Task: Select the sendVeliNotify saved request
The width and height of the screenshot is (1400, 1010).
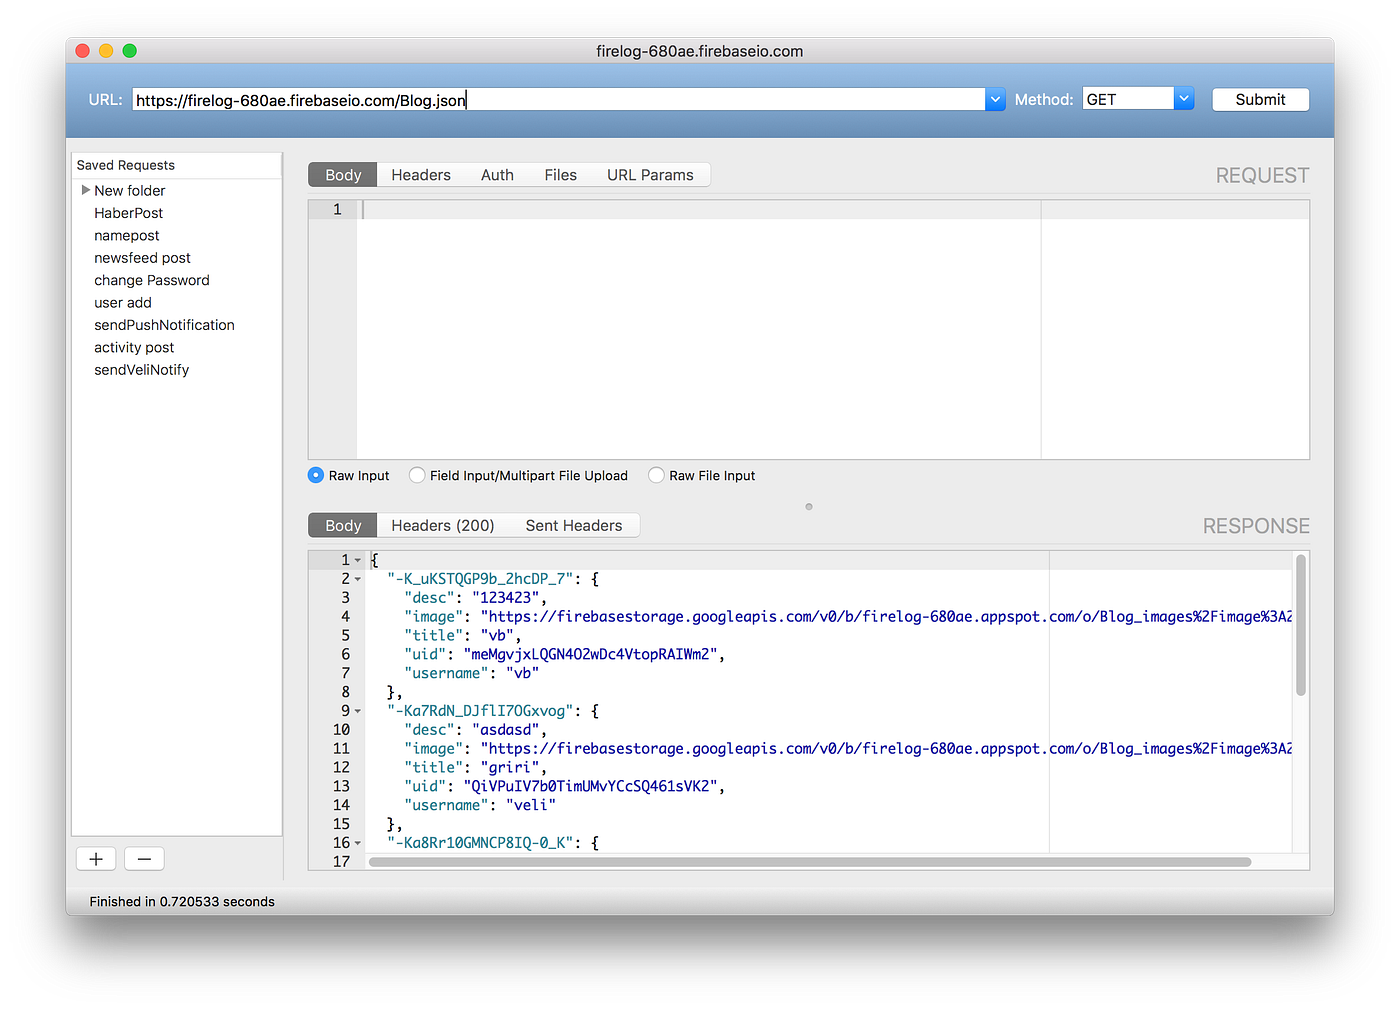Action: 141,369
